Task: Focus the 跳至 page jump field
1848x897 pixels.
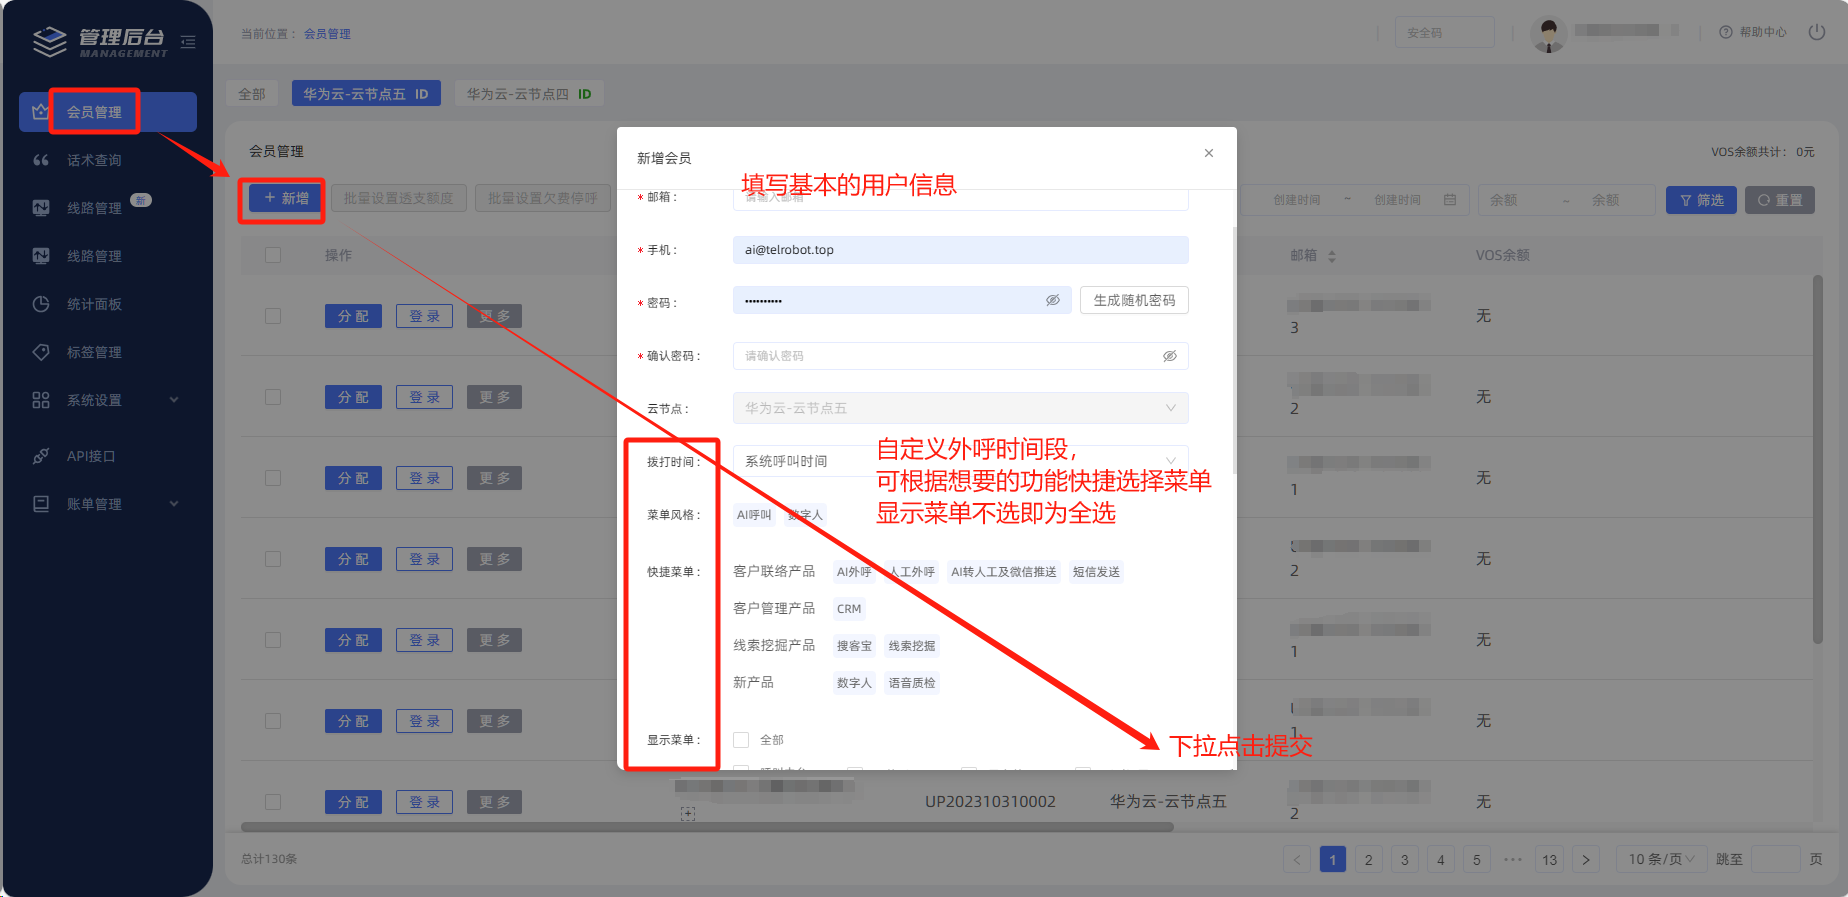Action: (1777, 859)
